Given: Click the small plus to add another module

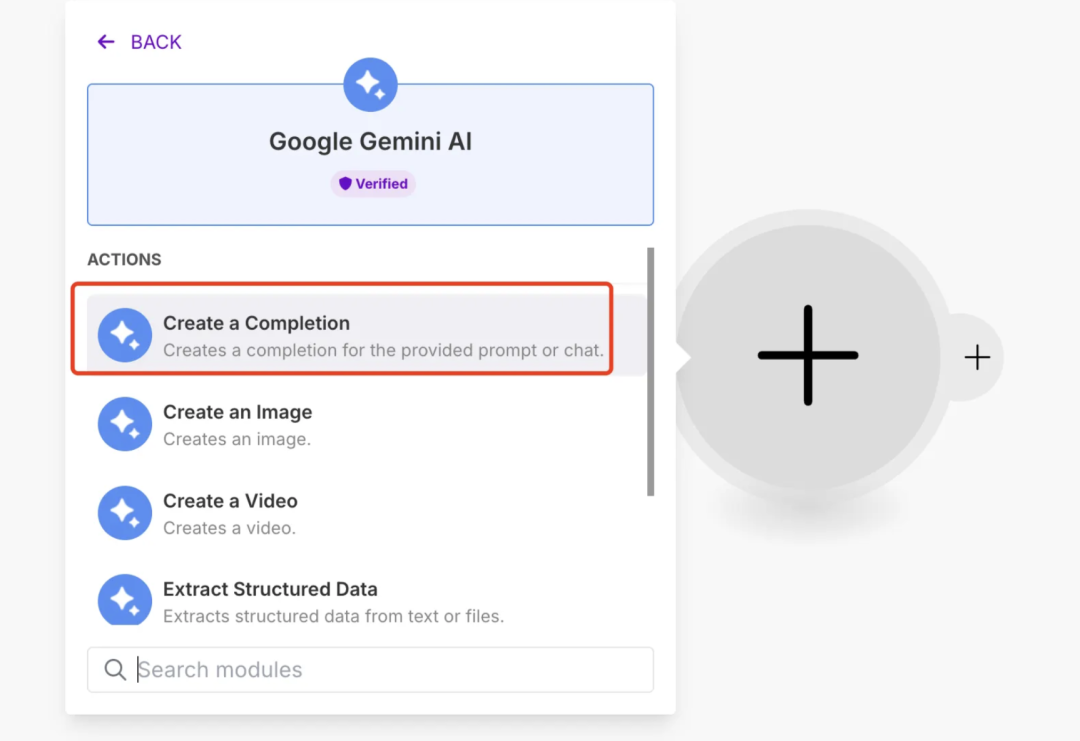Looking at the screenshot, I should pos(977,357).
